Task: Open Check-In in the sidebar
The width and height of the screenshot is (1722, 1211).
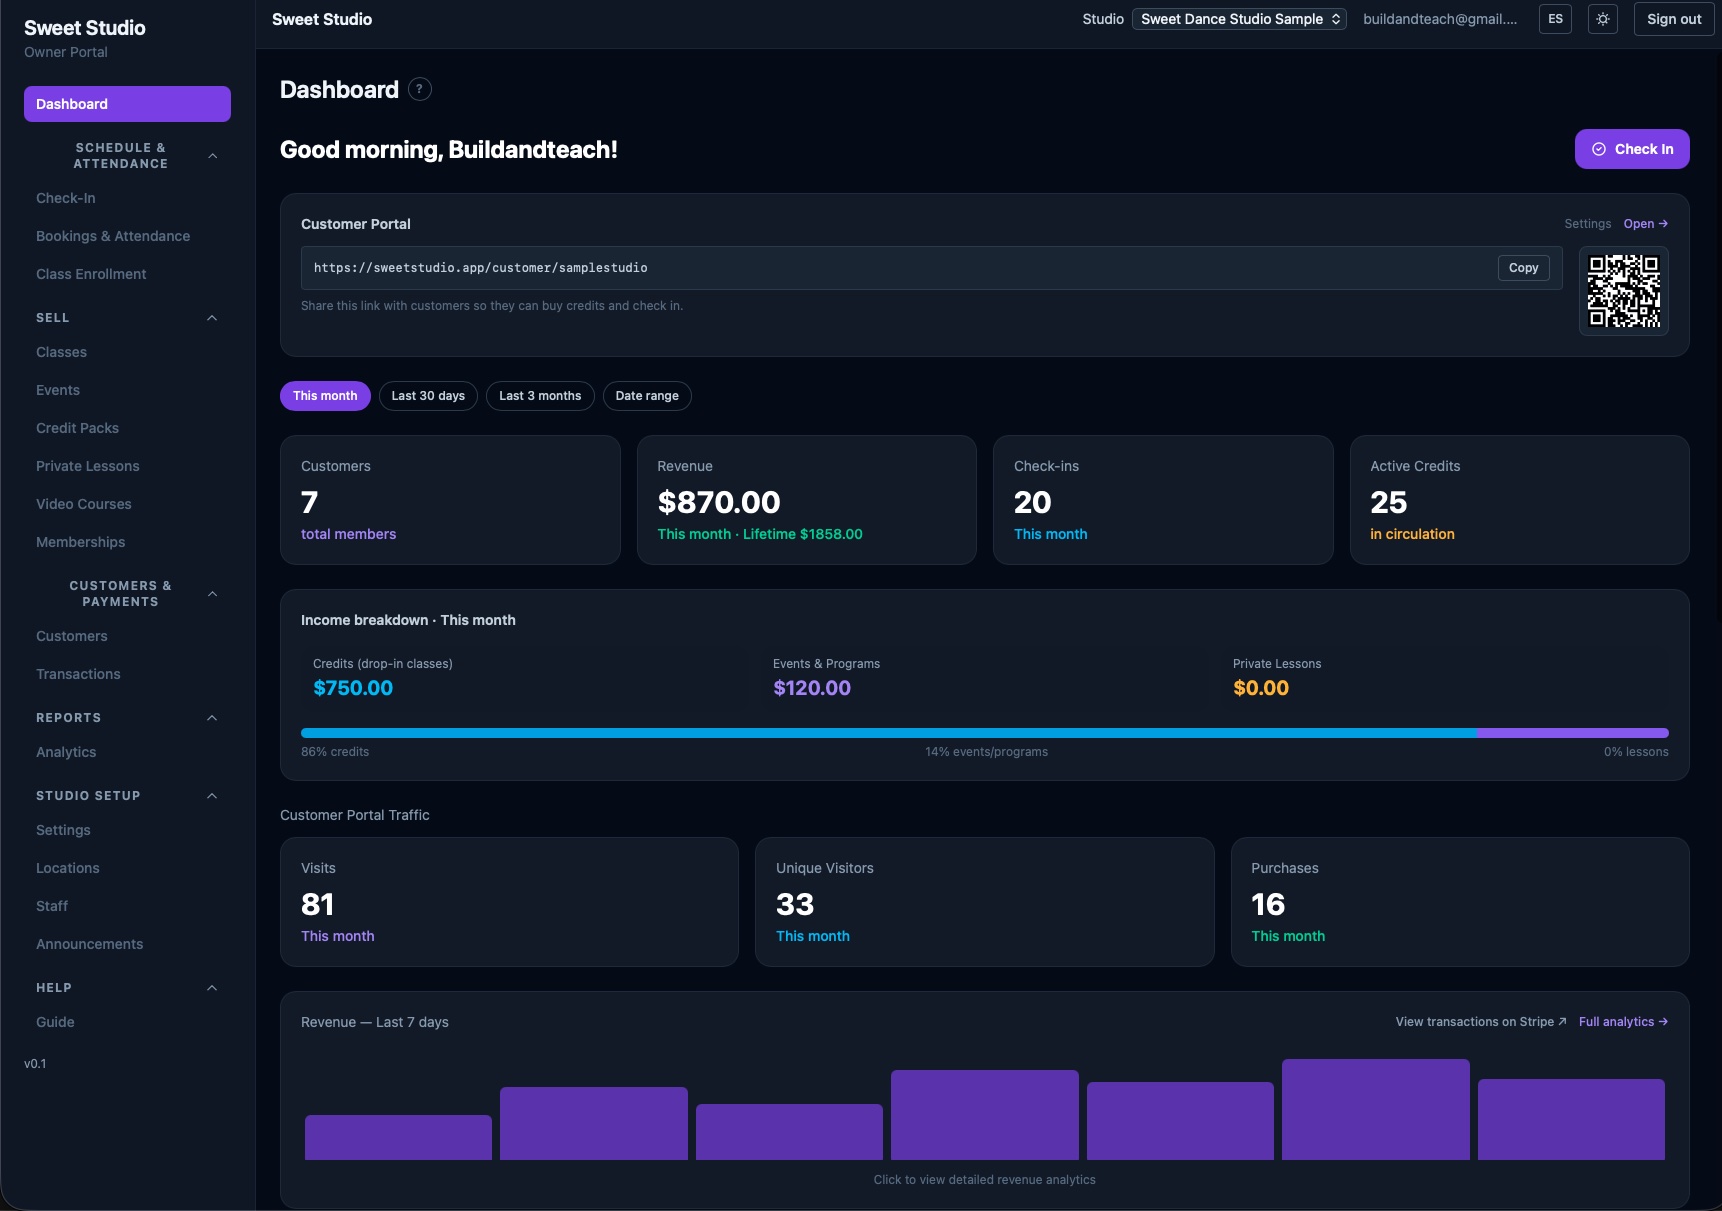Action: pyautogui.click(x=127, y=198)
